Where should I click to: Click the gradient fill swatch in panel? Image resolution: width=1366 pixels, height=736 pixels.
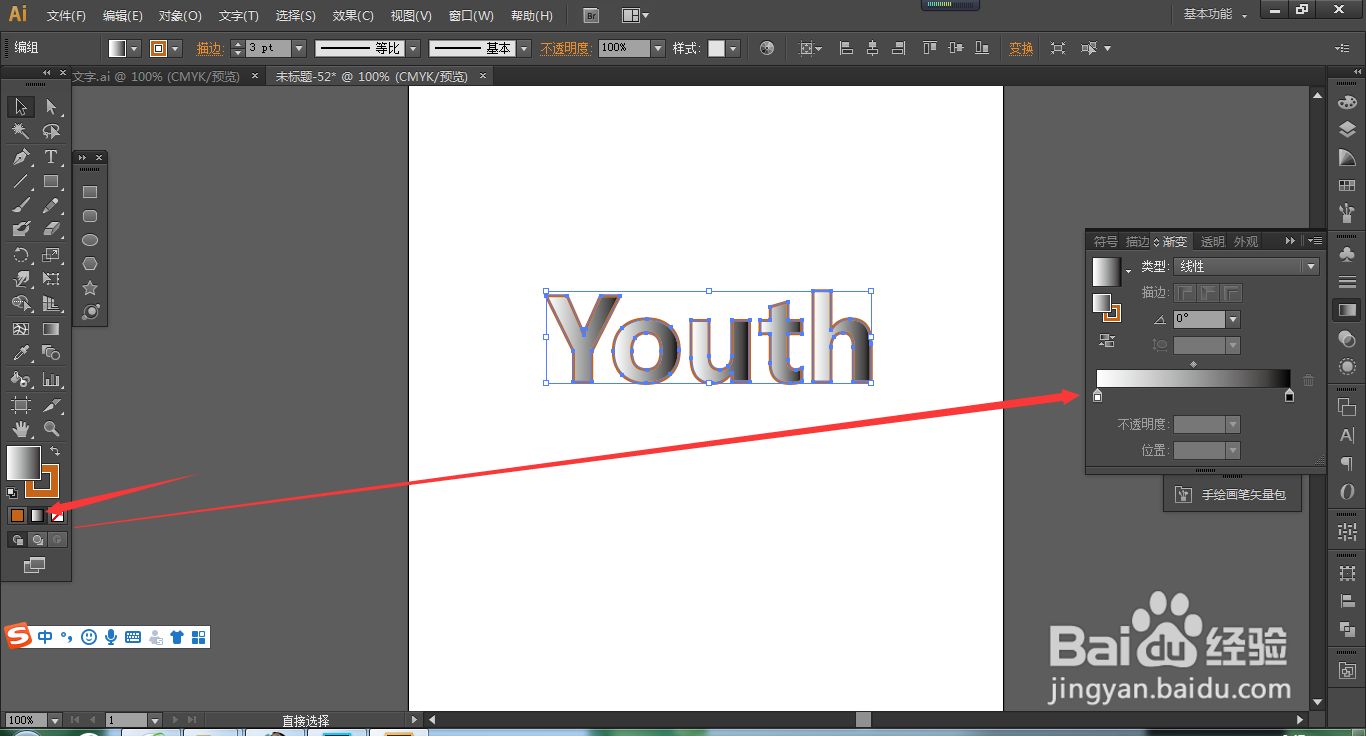point(1107,272)
